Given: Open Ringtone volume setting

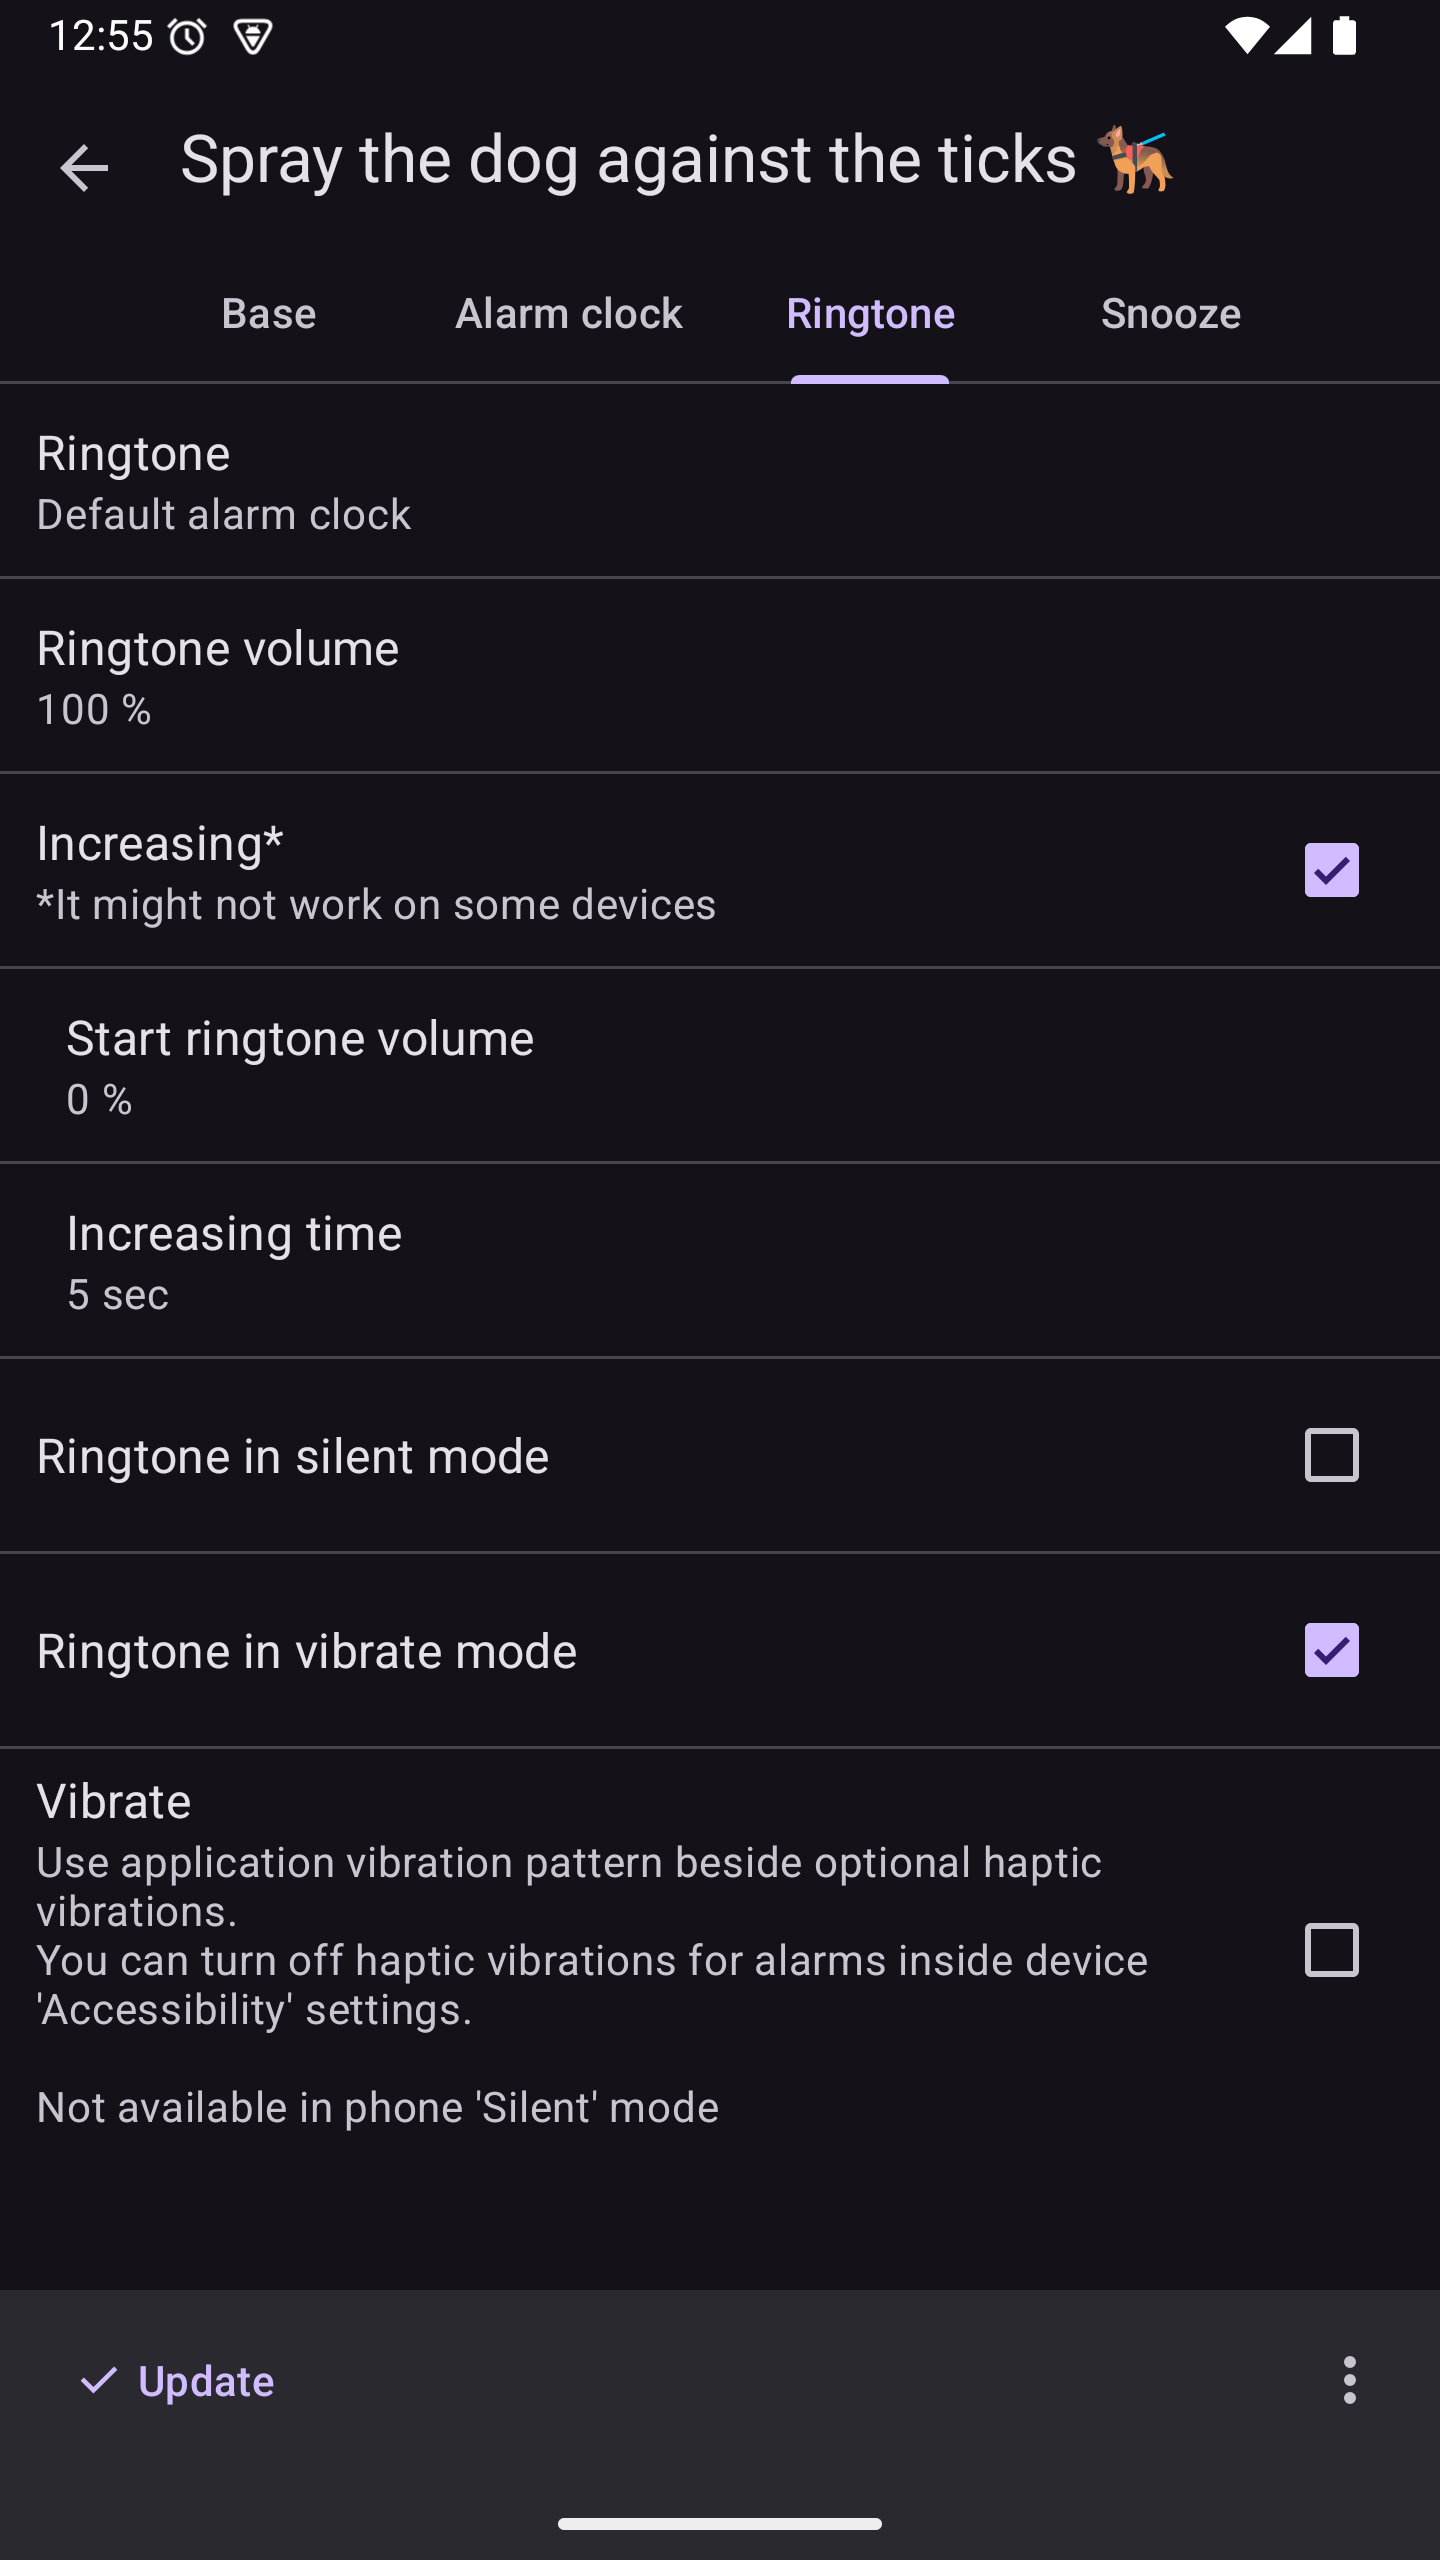Looking at the screenshot, I should coord(720,677).
